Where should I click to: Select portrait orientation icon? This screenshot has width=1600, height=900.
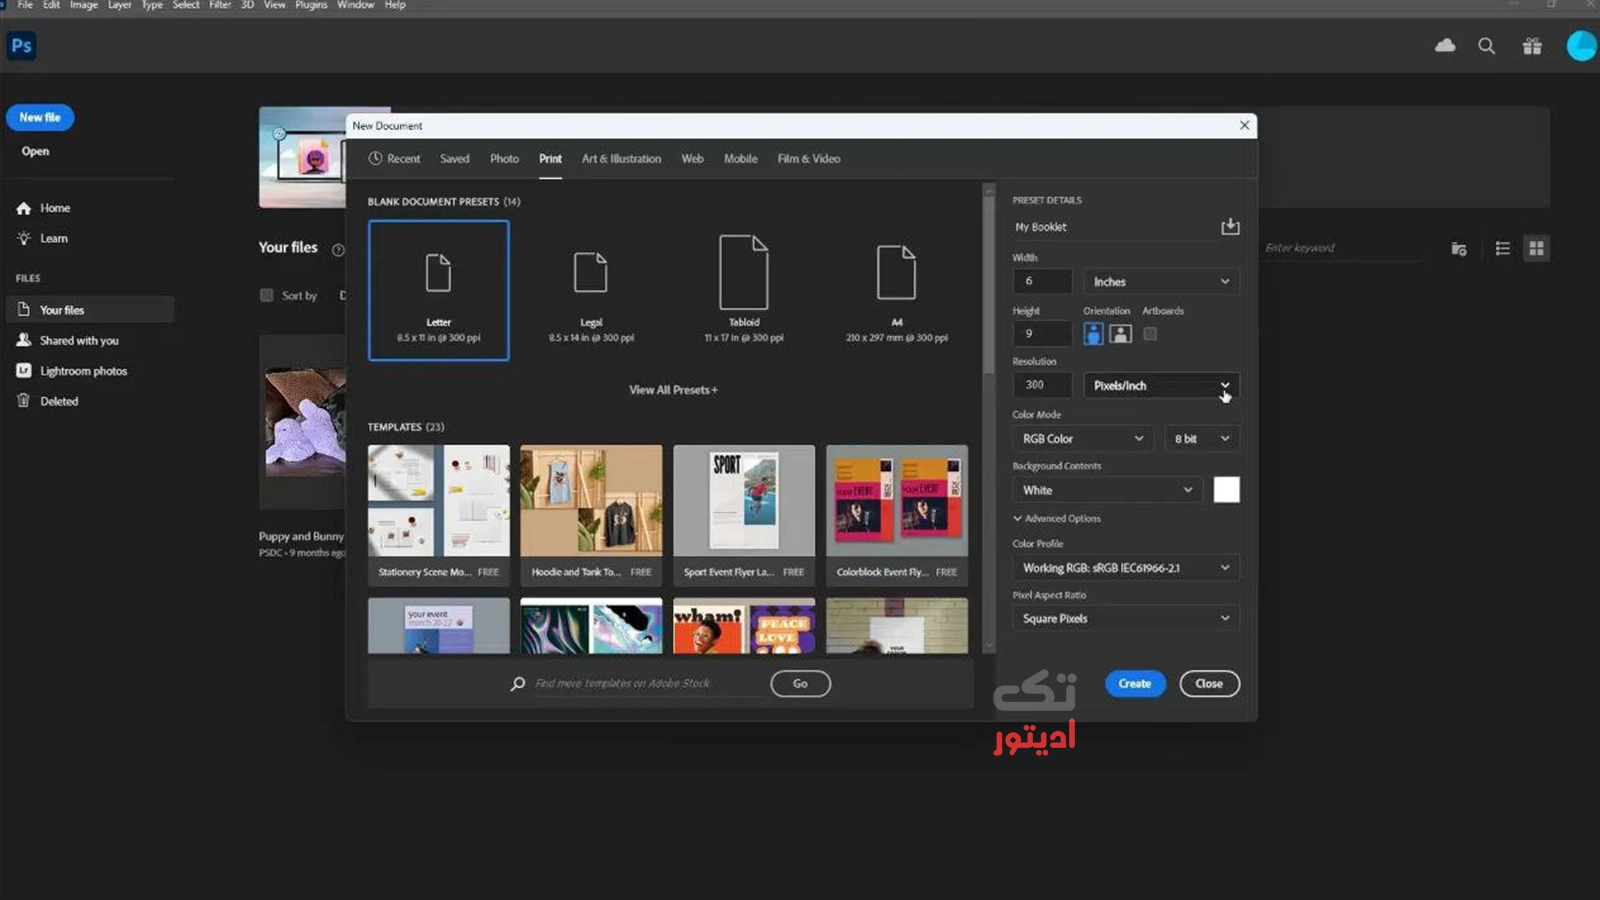[x=1093, y=334]
